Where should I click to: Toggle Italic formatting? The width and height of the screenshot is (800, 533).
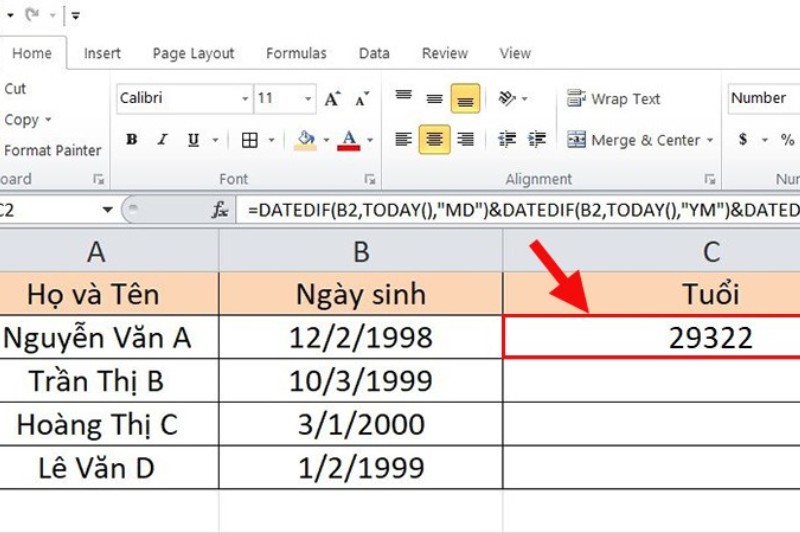click(162, 139)
